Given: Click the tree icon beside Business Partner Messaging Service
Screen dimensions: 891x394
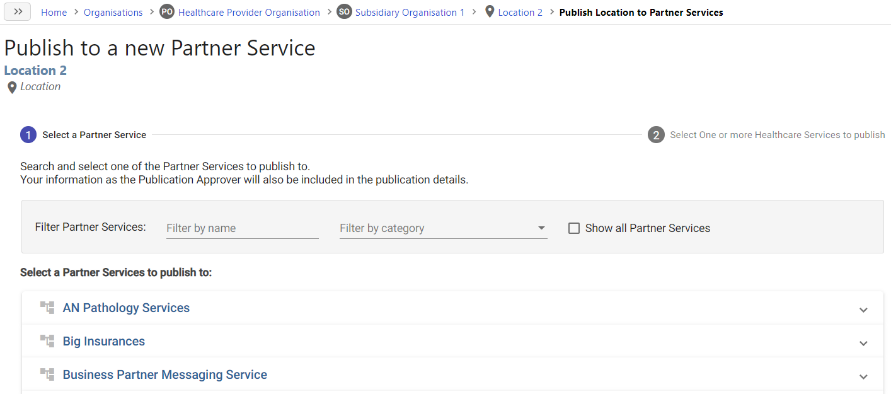Looking at the screenshot, I should point(47,375).
